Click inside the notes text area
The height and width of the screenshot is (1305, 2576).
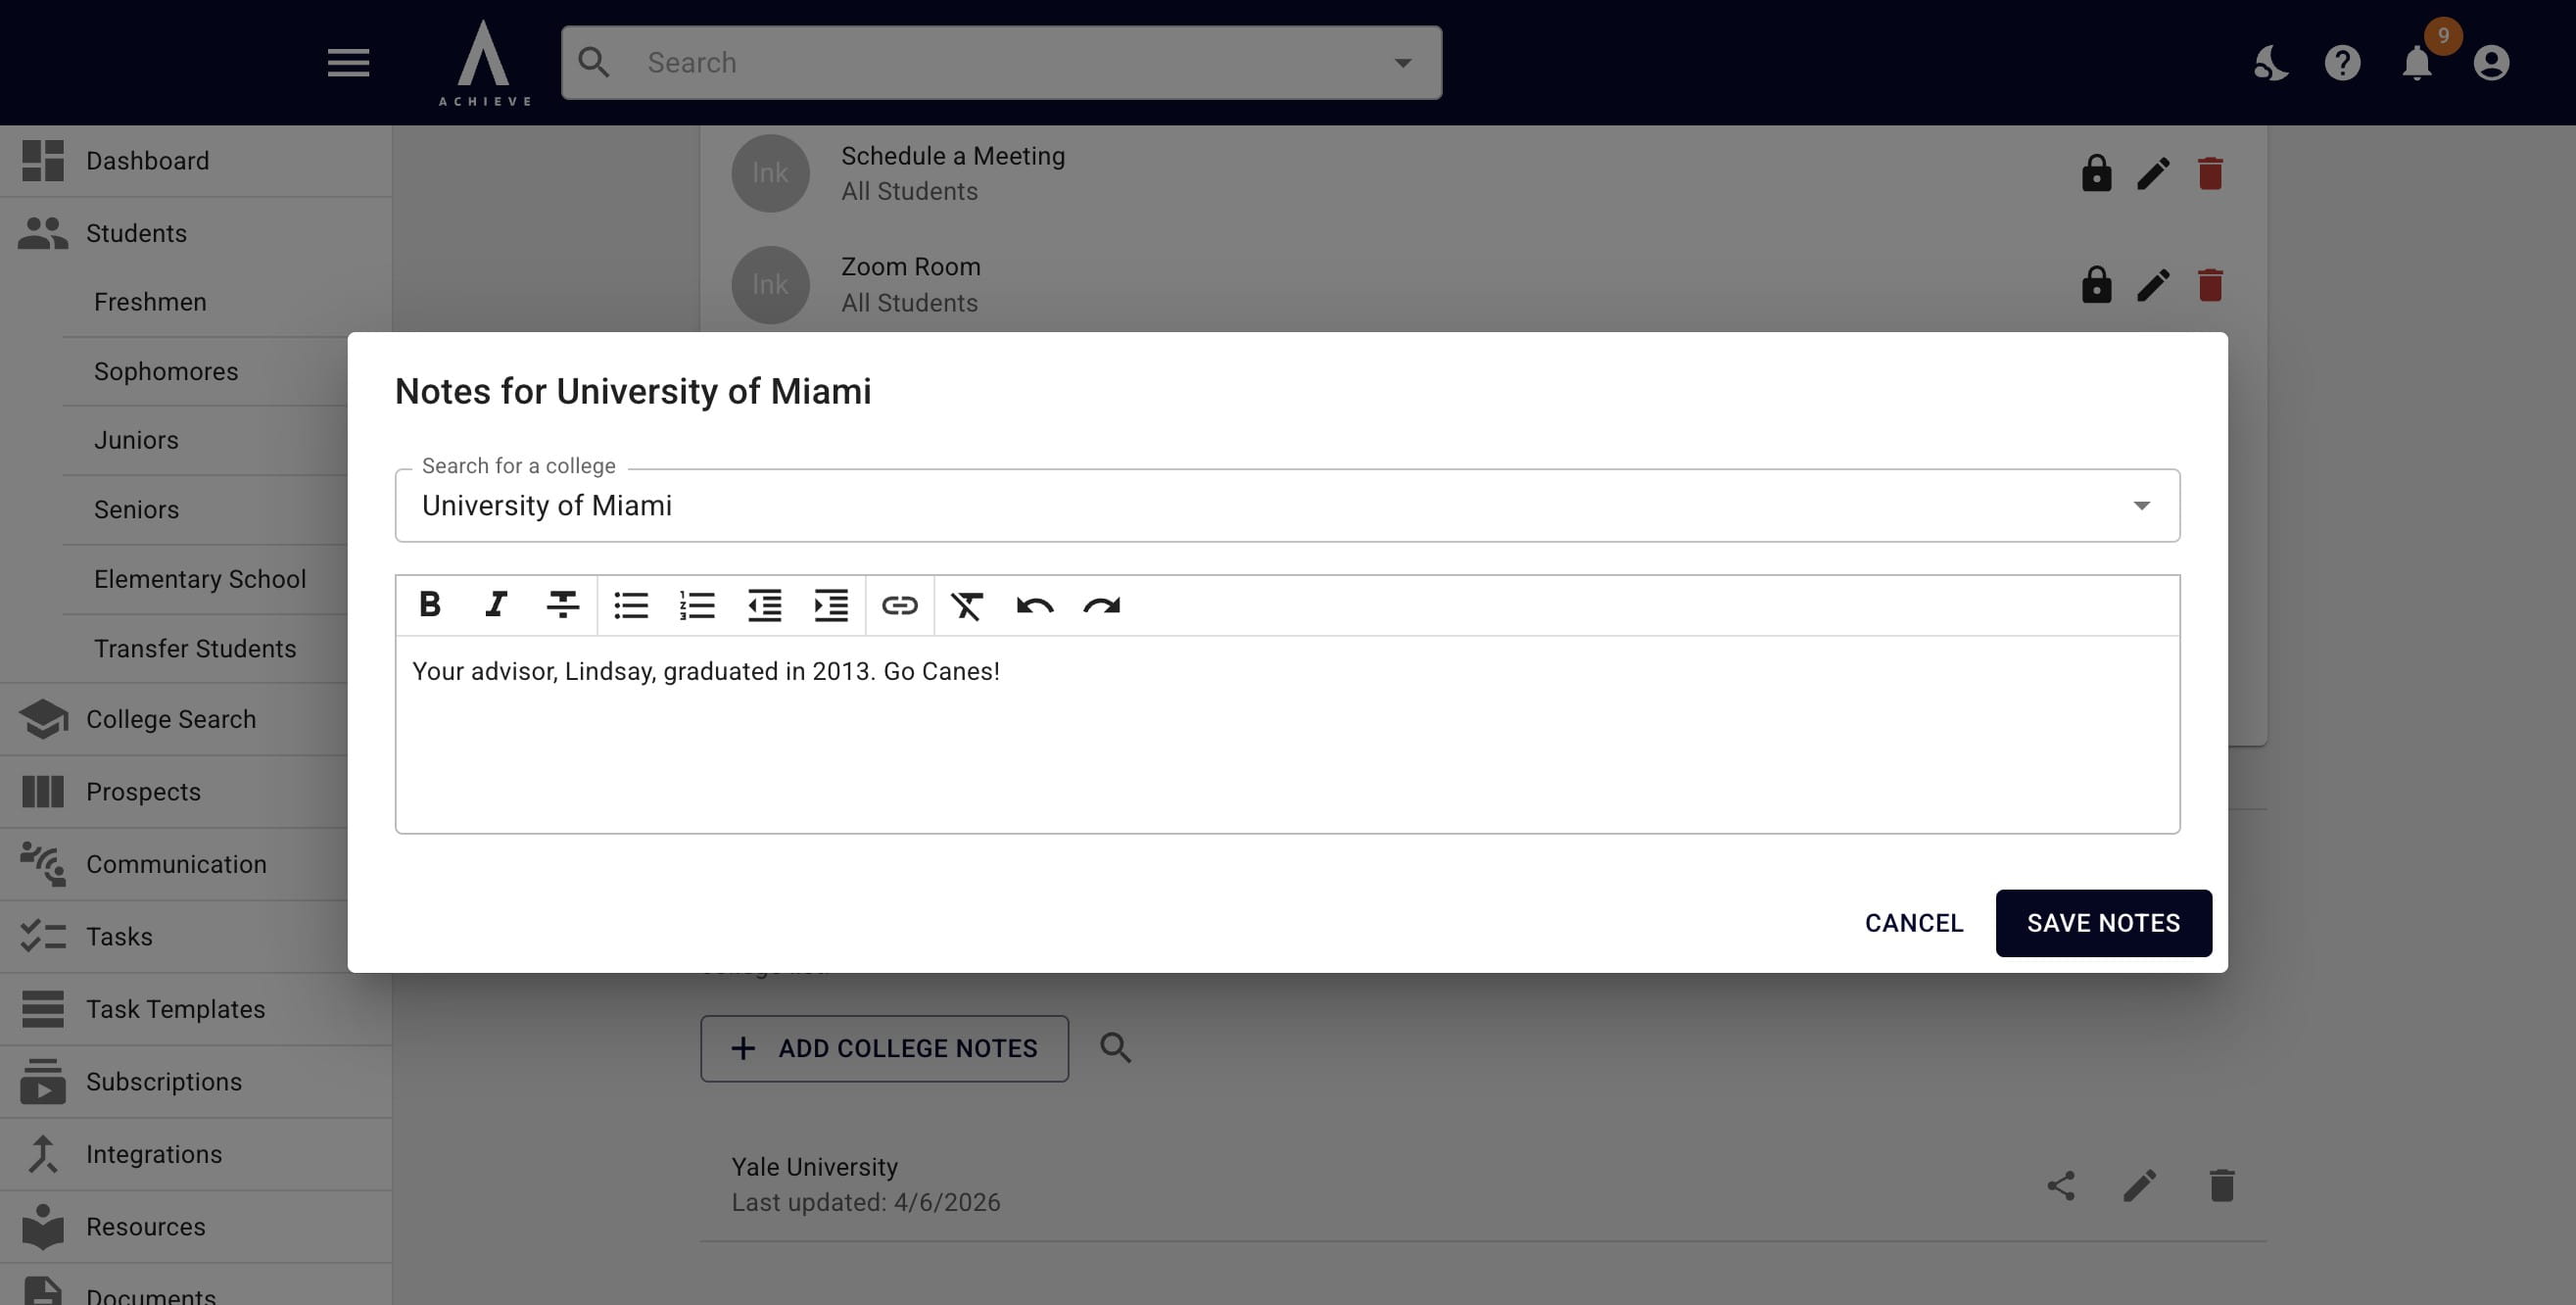coord(1287,734)
